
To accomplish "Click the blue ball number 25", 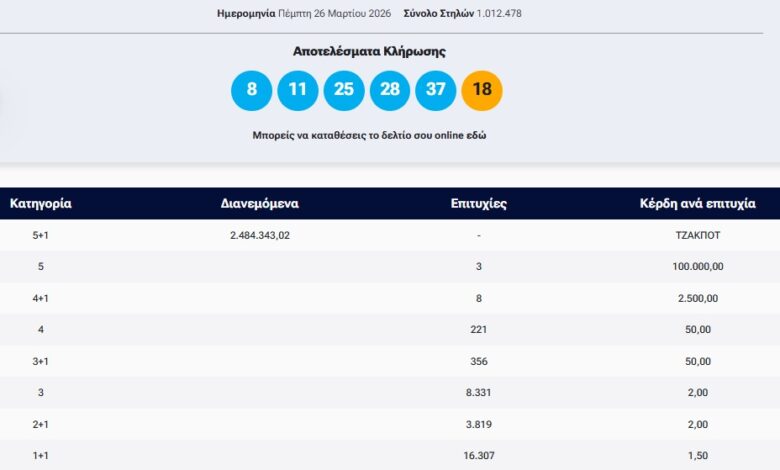I will [343, 90].
